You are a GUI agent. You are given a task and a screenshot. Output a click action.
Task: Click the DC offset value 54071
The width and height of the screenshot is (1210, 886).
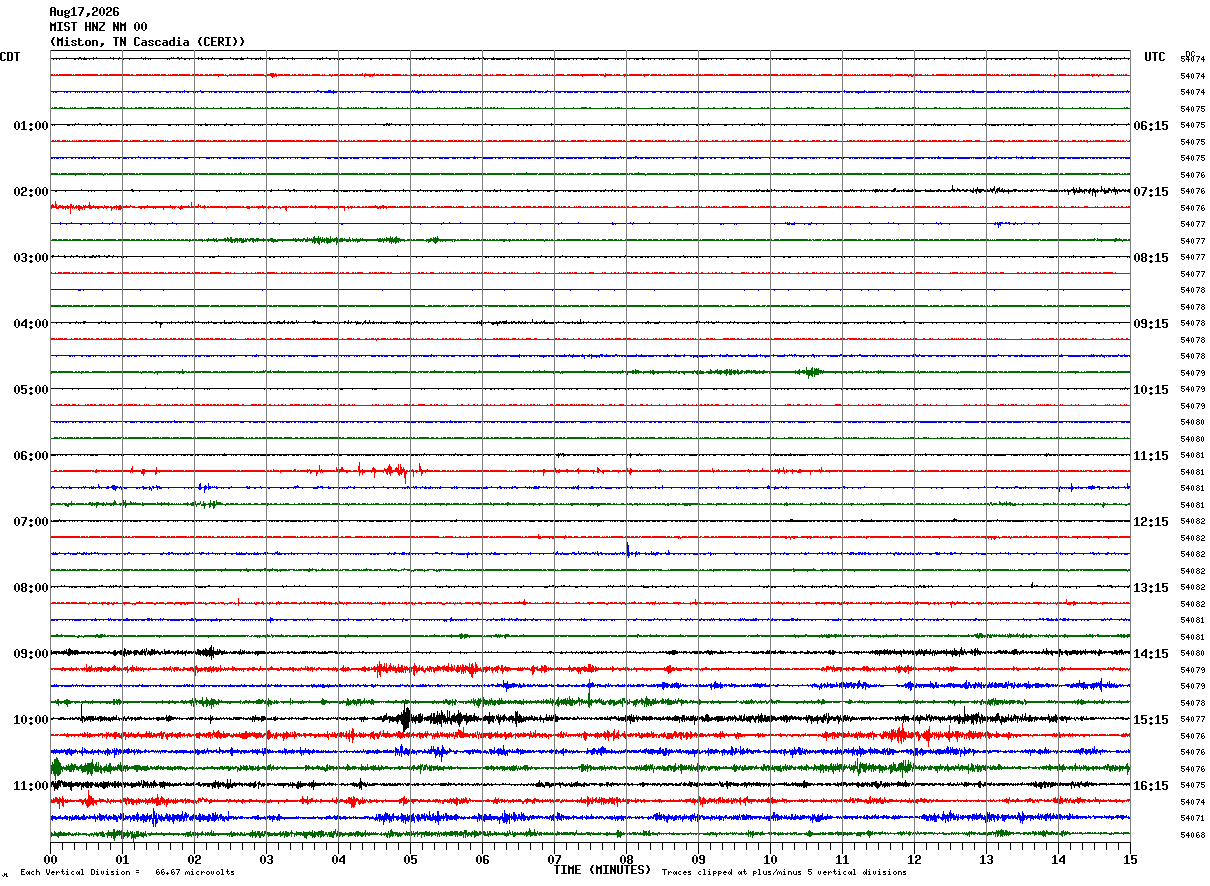1192,818
